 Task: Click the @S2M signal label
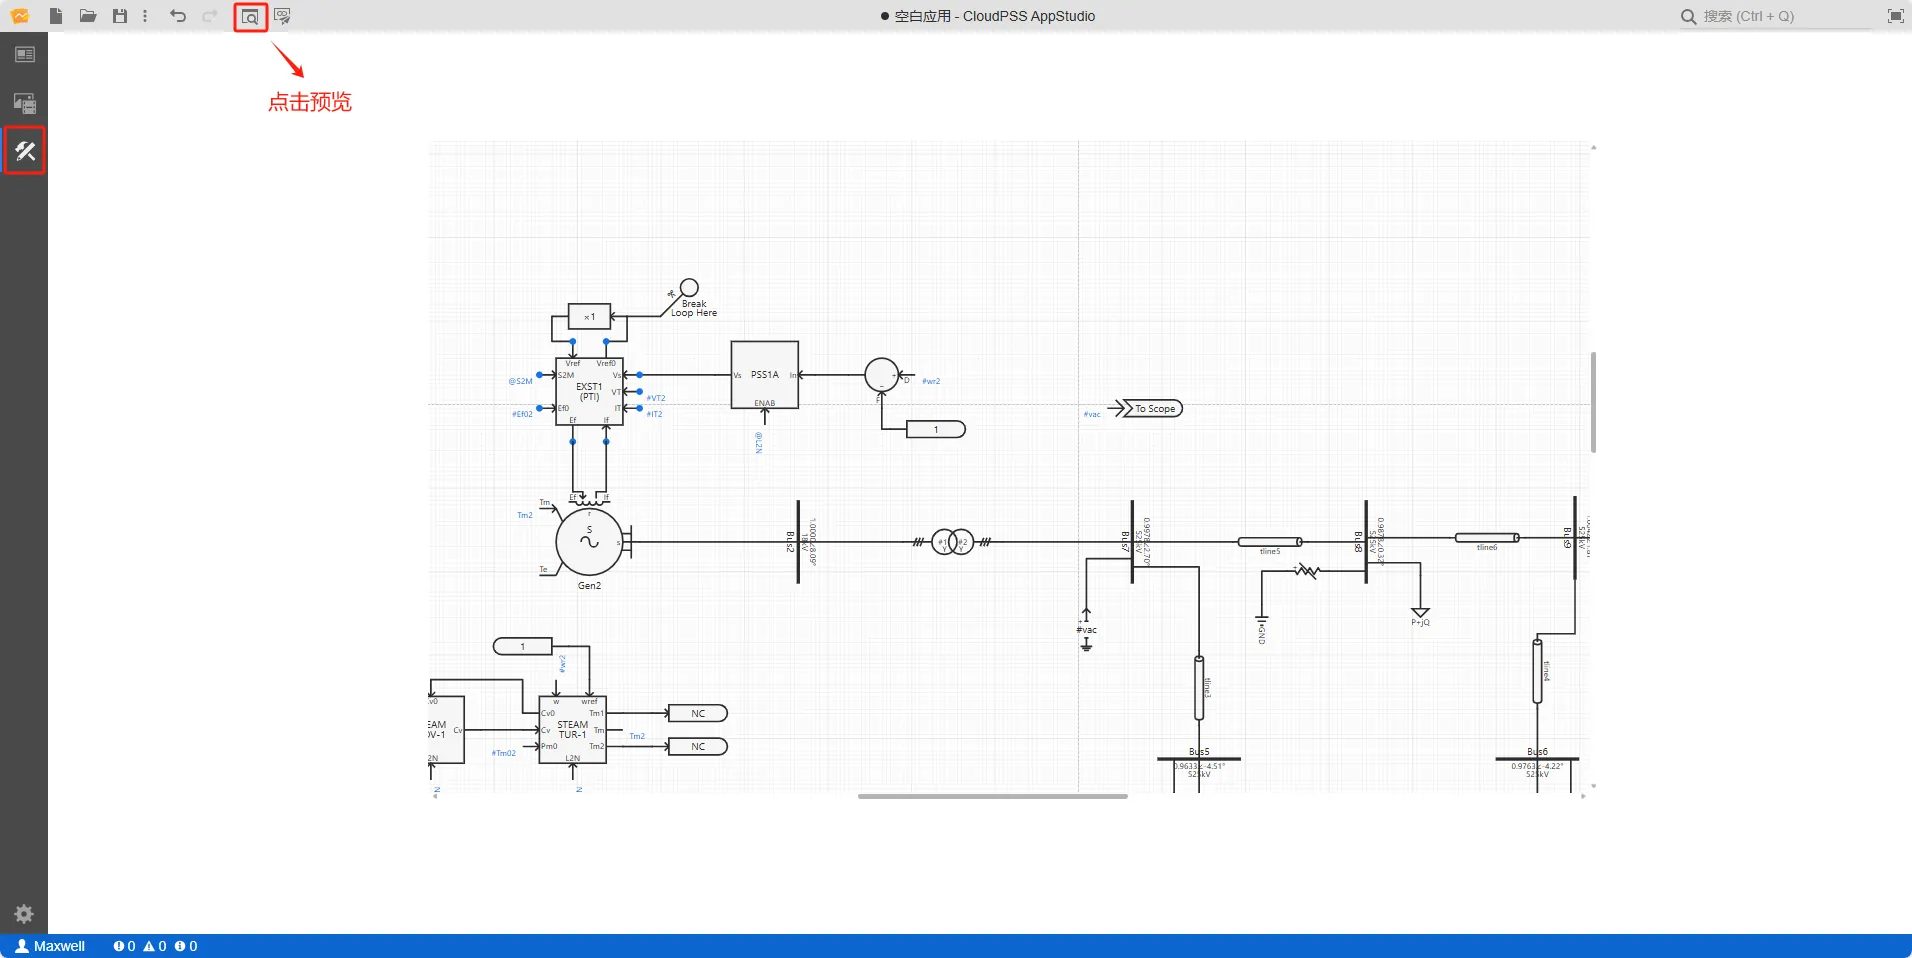(520, 381)
